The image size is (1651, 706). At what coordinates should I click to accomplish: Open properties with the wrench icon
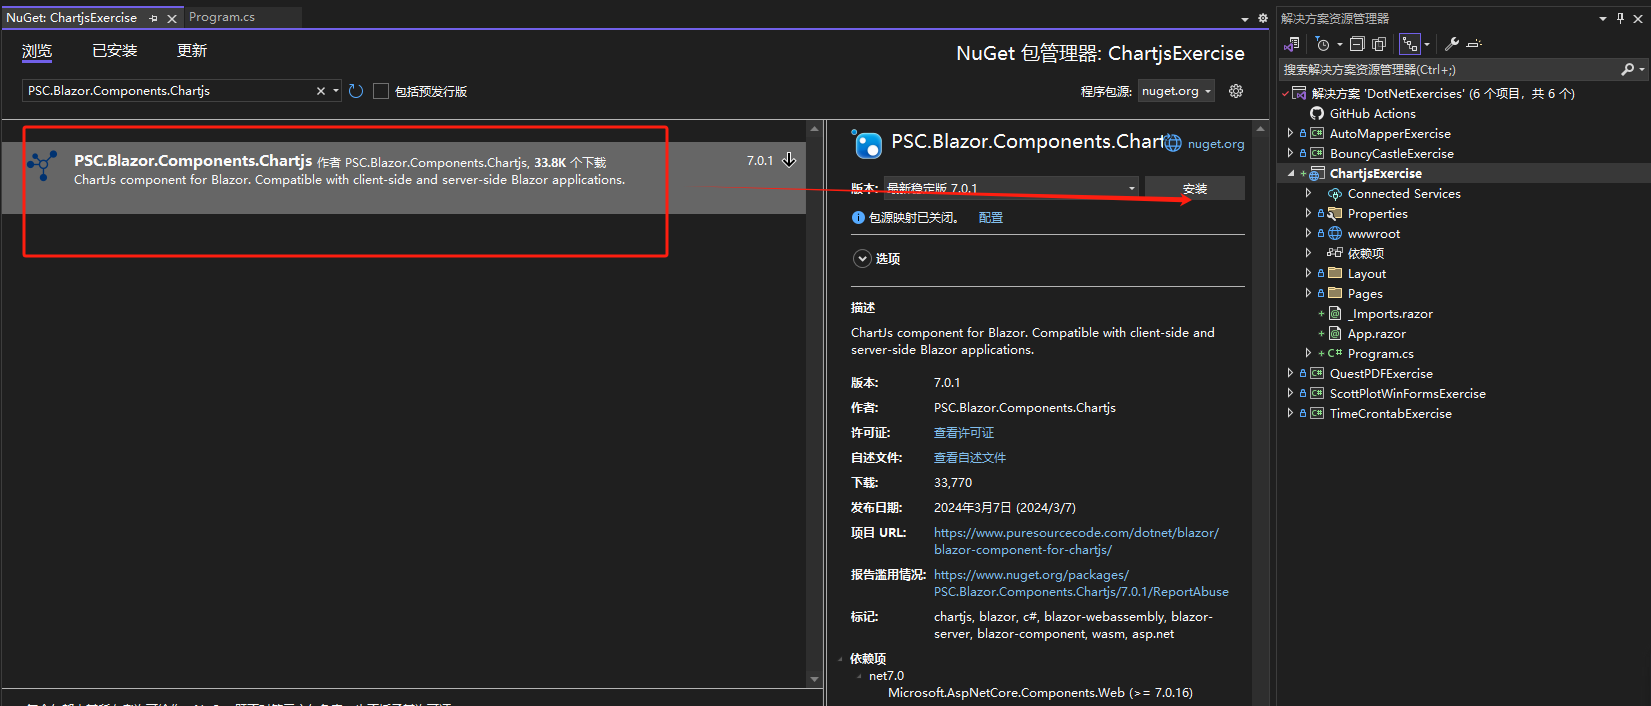pyautogui.click(x=1452, y=44)
